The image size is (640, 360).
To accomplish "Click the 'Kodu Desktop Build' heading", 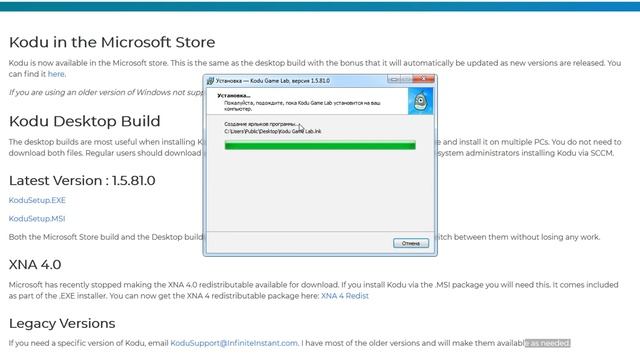I will tap(84, 121).
